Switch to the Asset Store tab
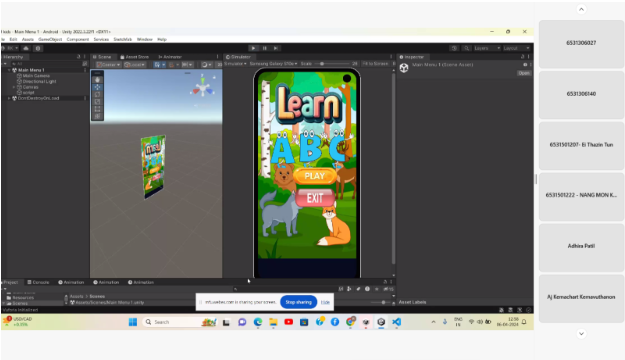 pos(134,57)
